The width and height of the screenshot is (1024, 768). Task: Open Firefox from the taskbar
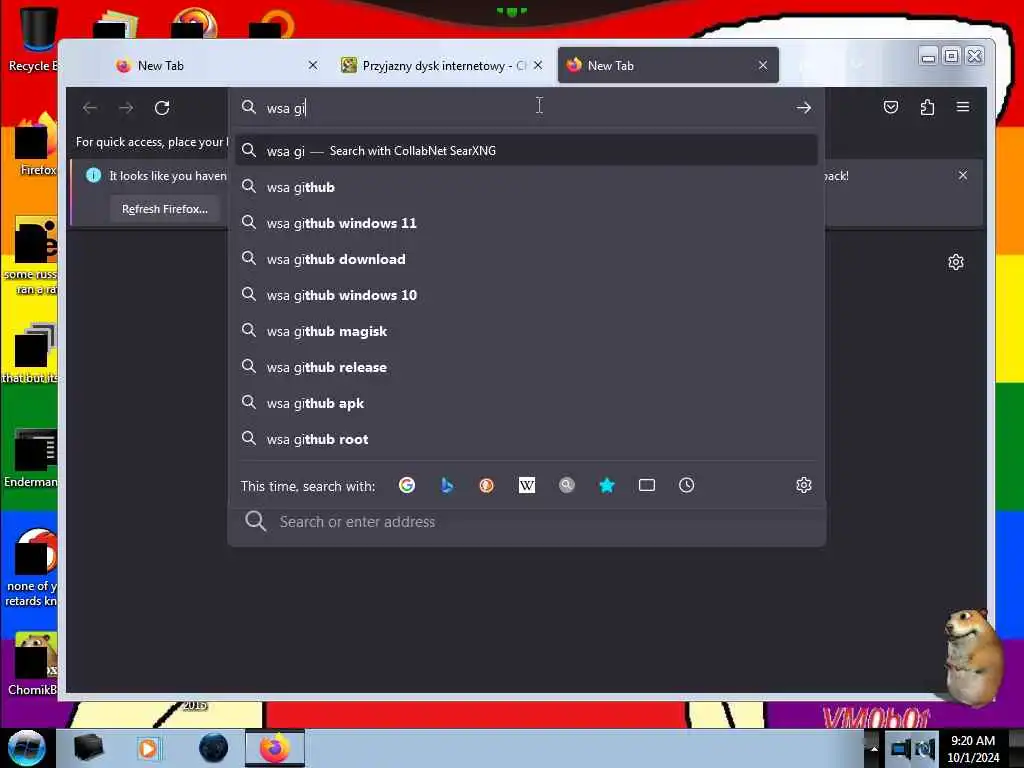pos(275,748)
